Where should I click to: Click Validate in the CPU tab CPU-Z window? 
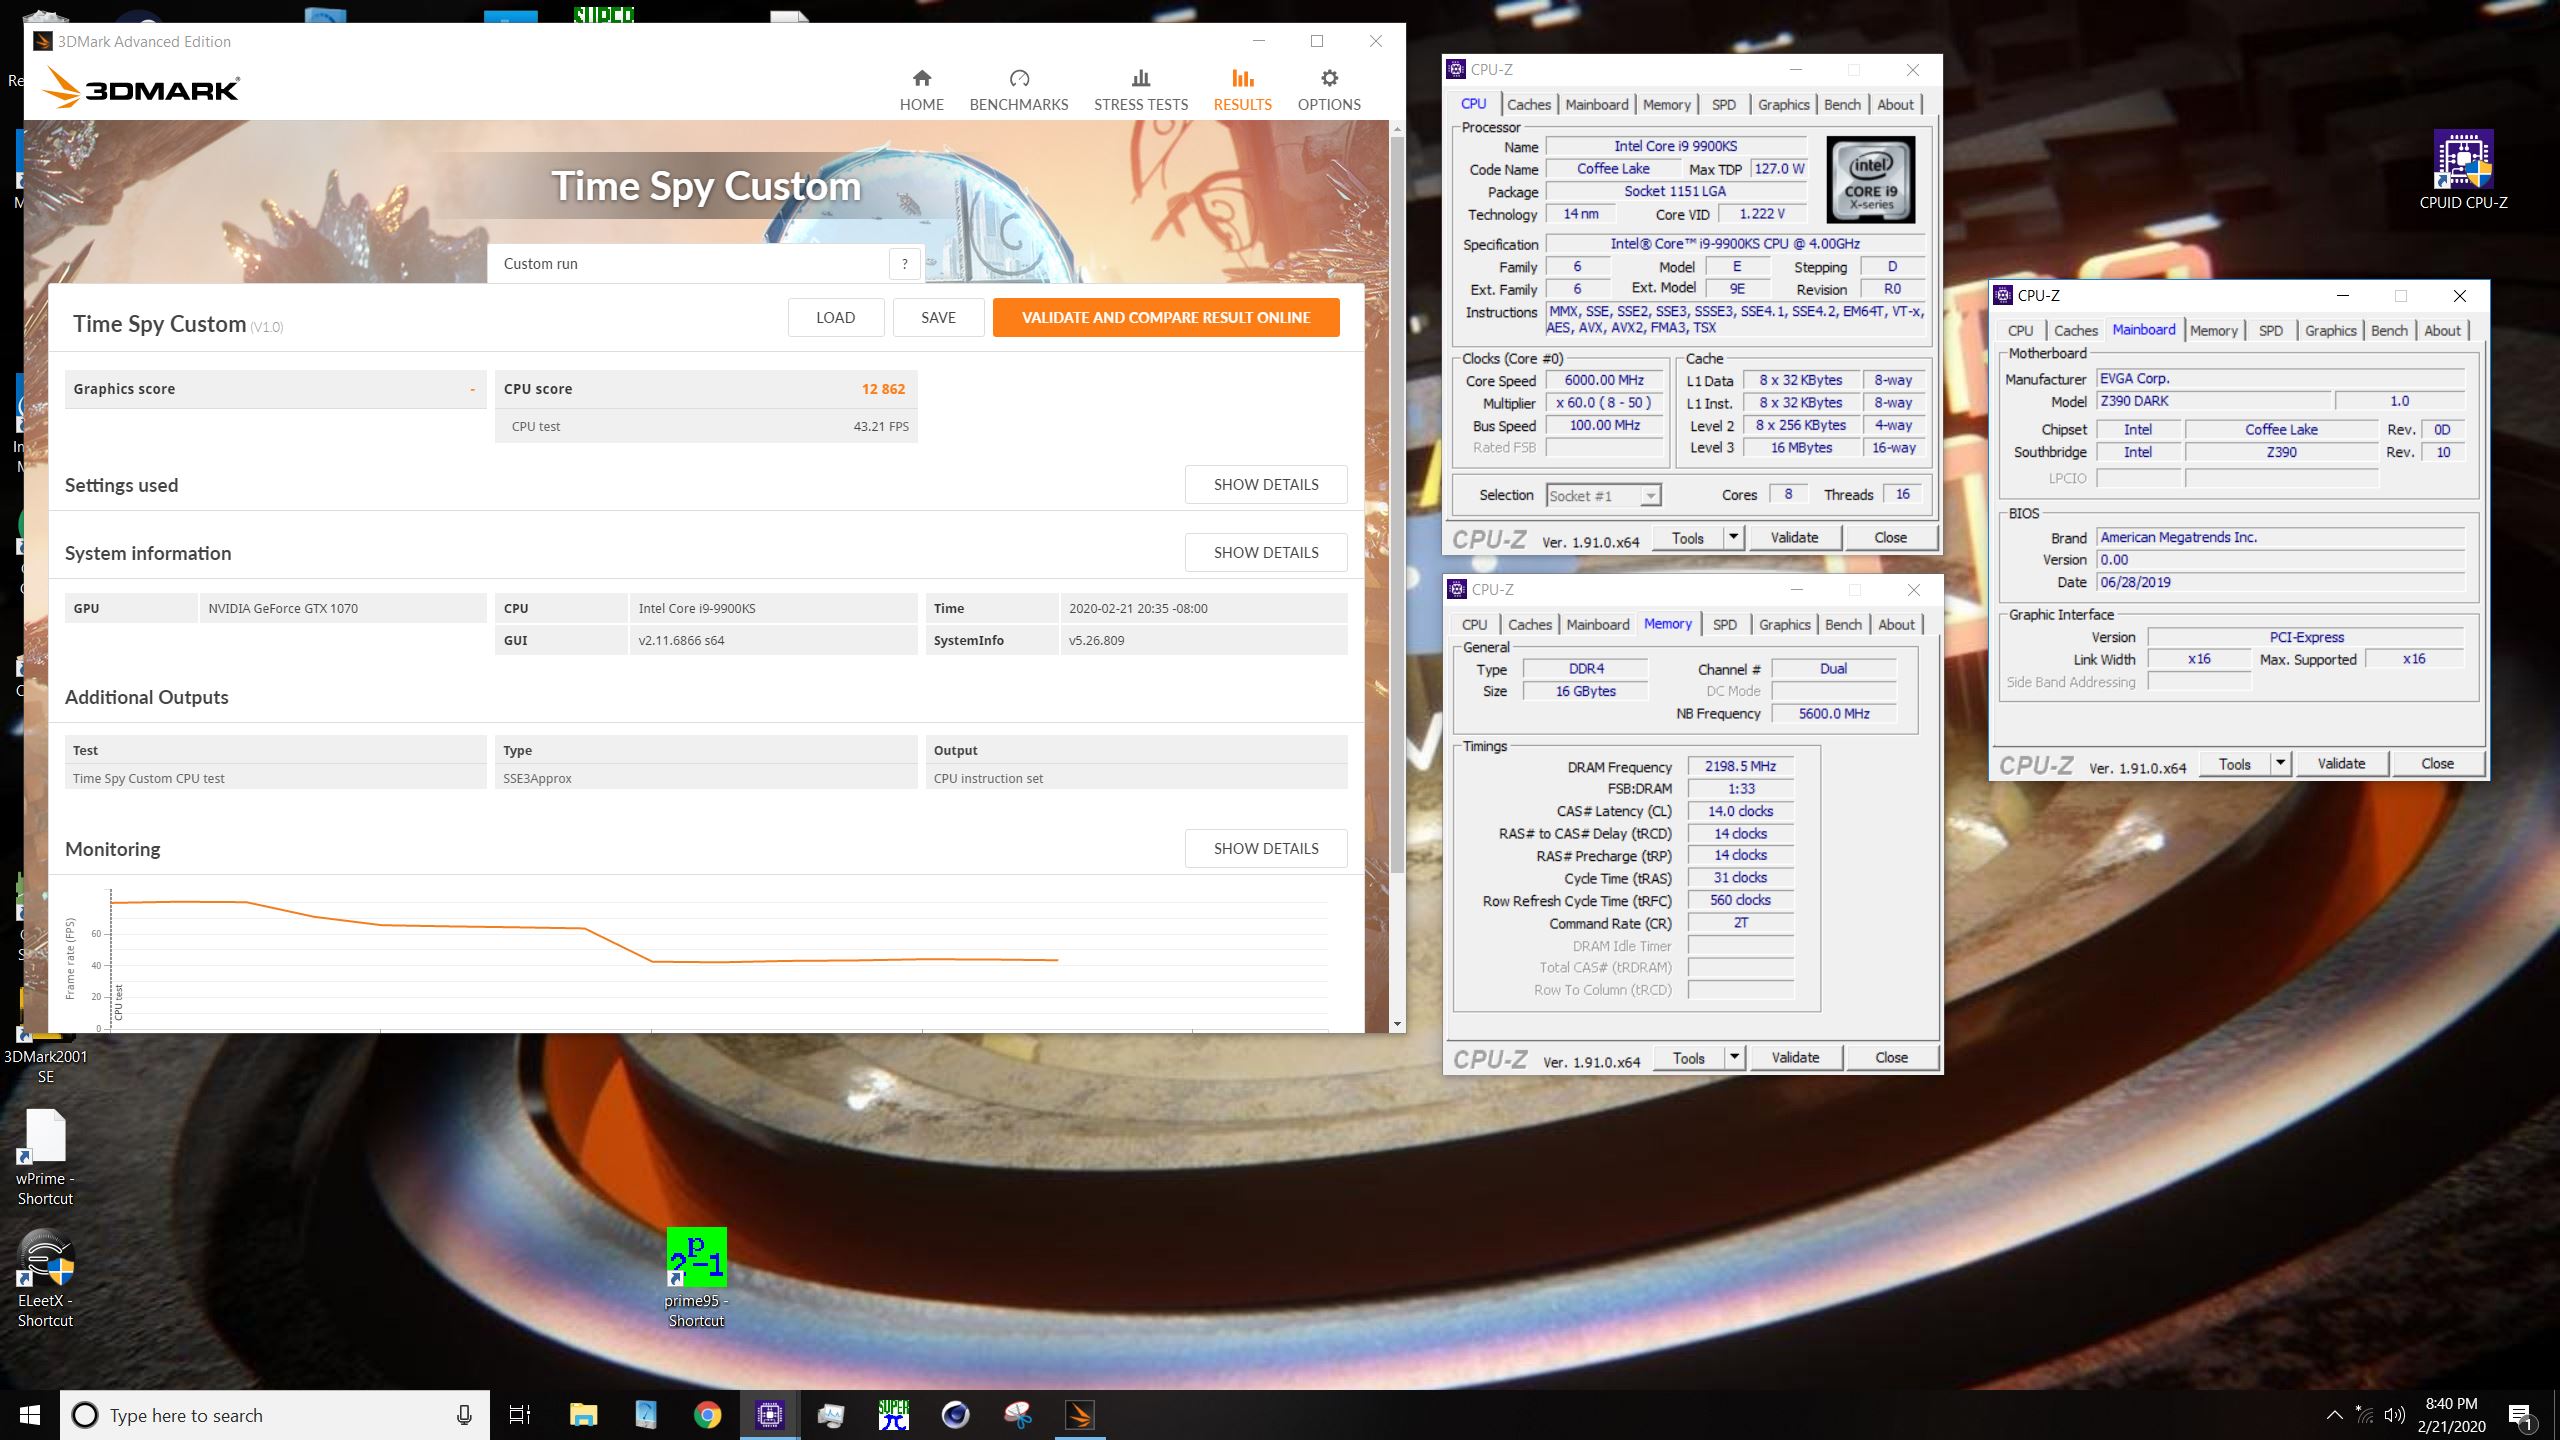(1794, 538)
